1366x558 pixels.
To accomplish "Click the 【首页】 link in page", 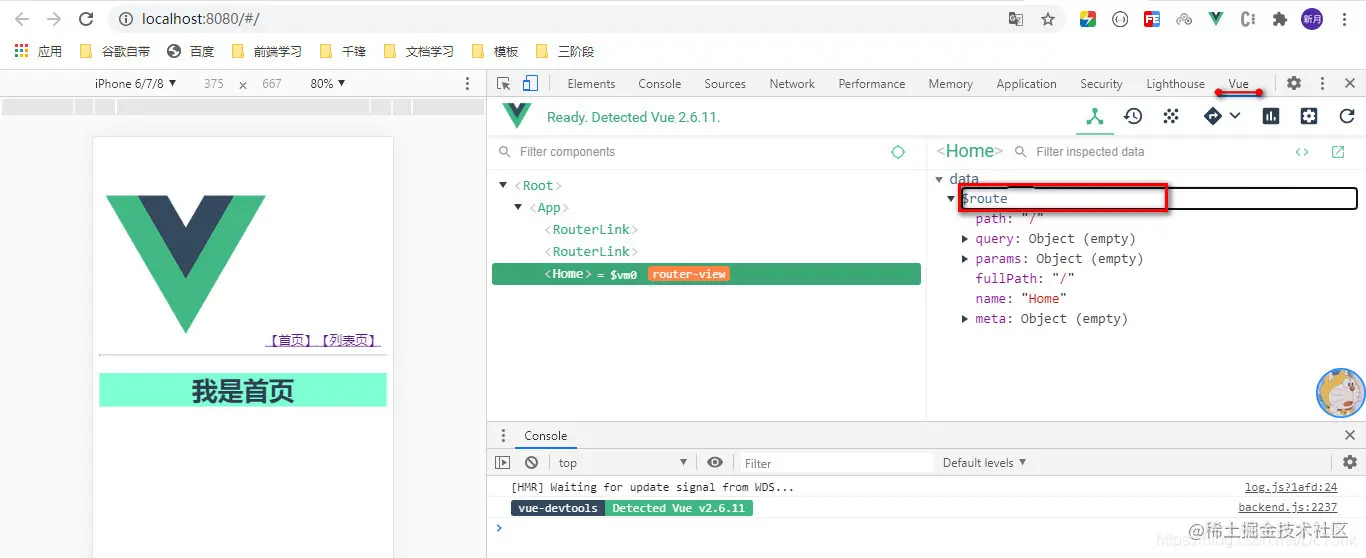I will 291,340.
